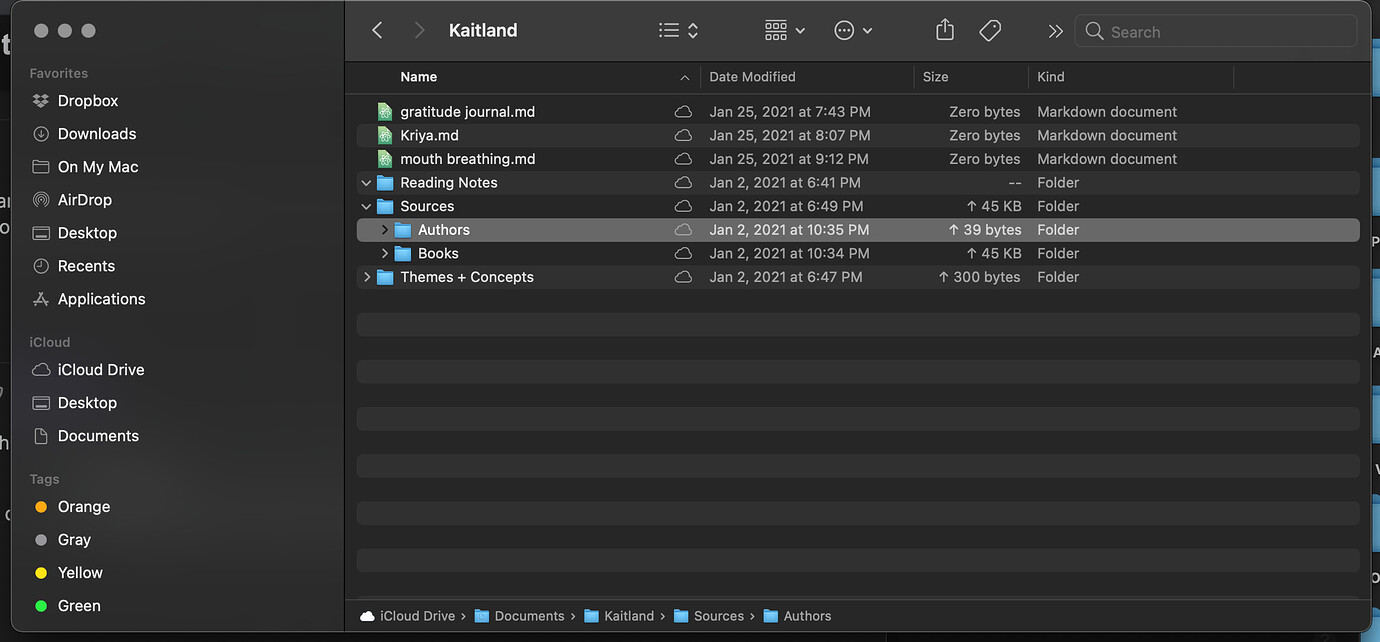Viewport: 1380px width, 642px height.
Task: Click inside the Search field
Action: point(1215,31)
